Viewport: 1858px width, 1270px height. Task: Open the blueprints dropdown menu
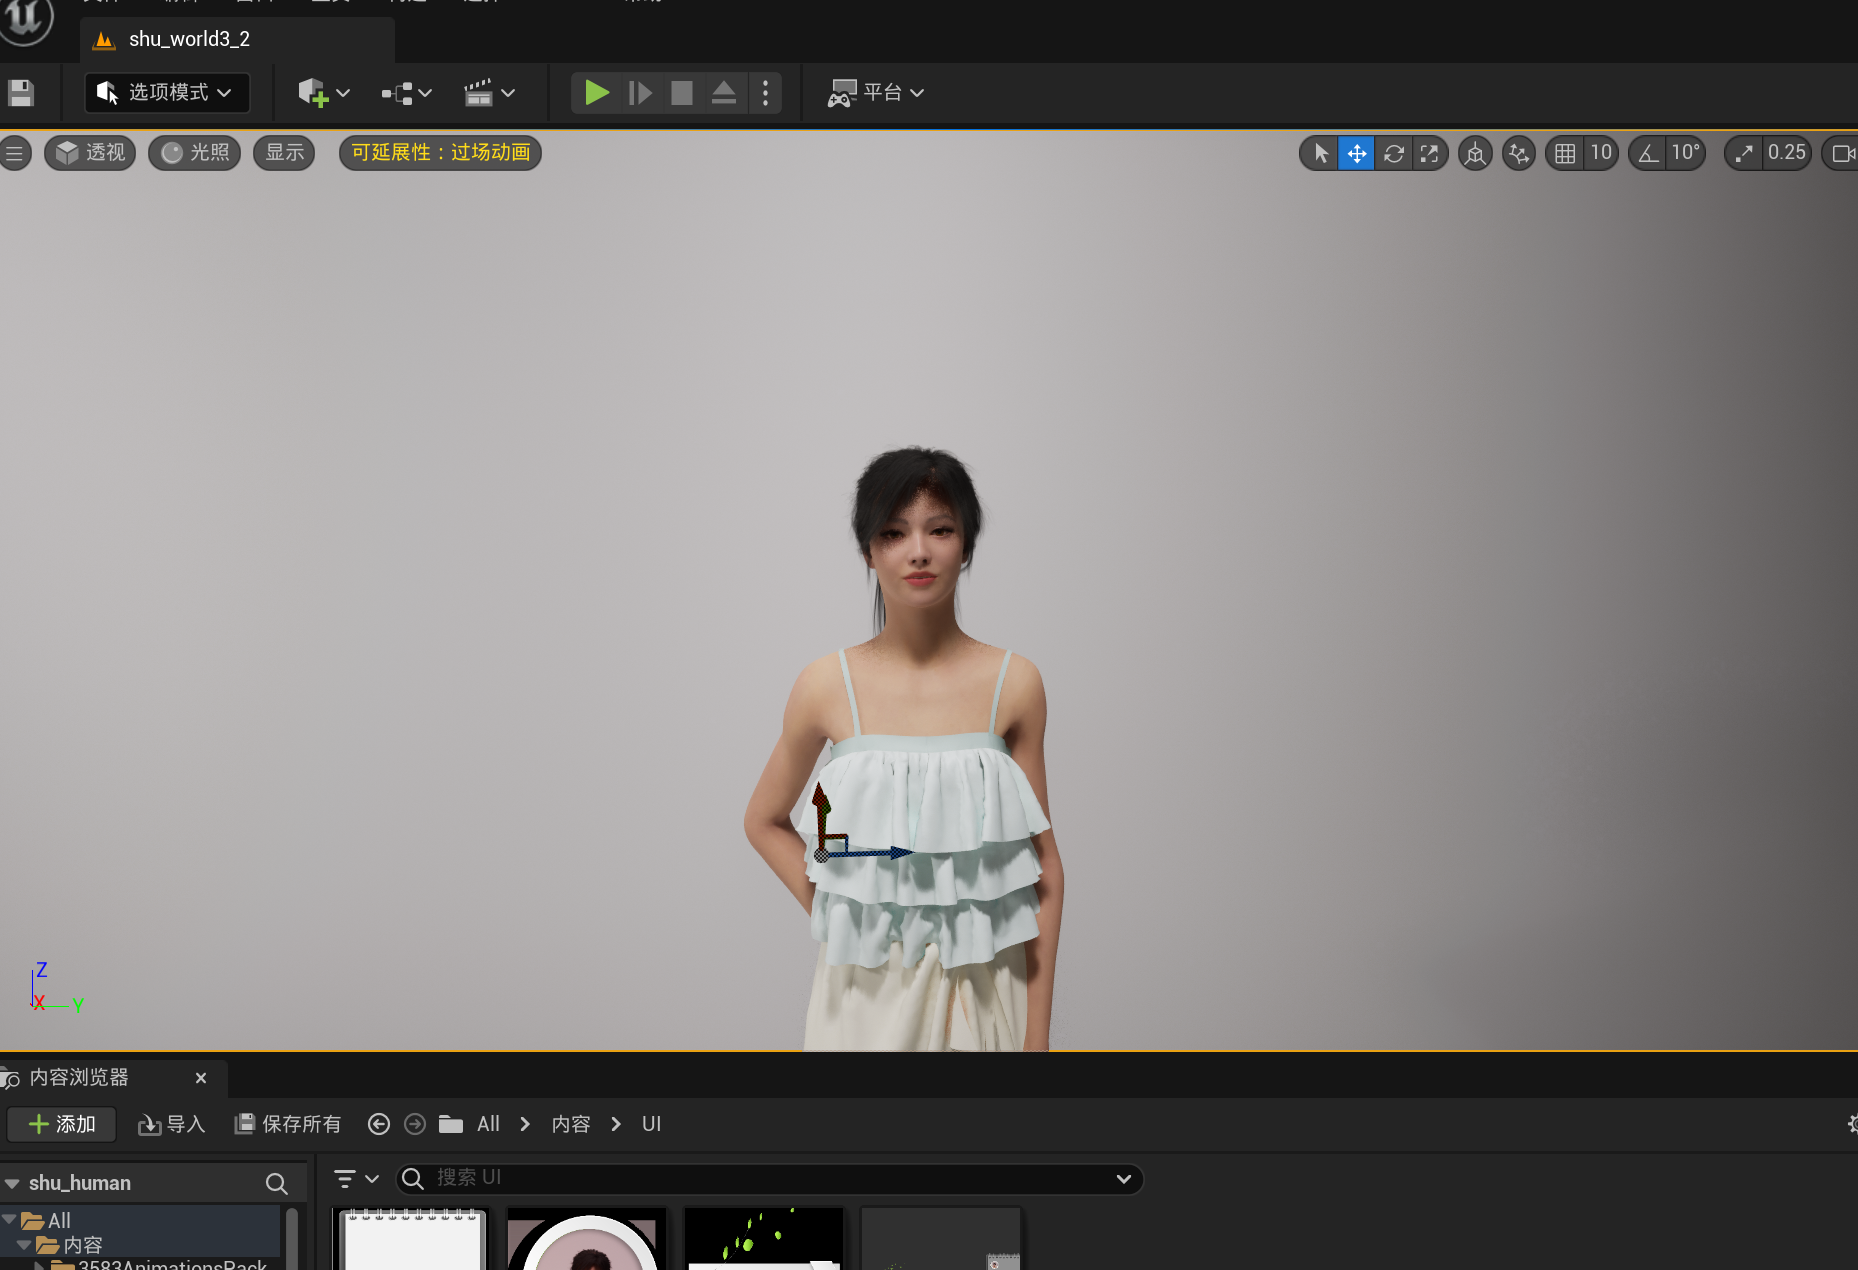[406, 93]
